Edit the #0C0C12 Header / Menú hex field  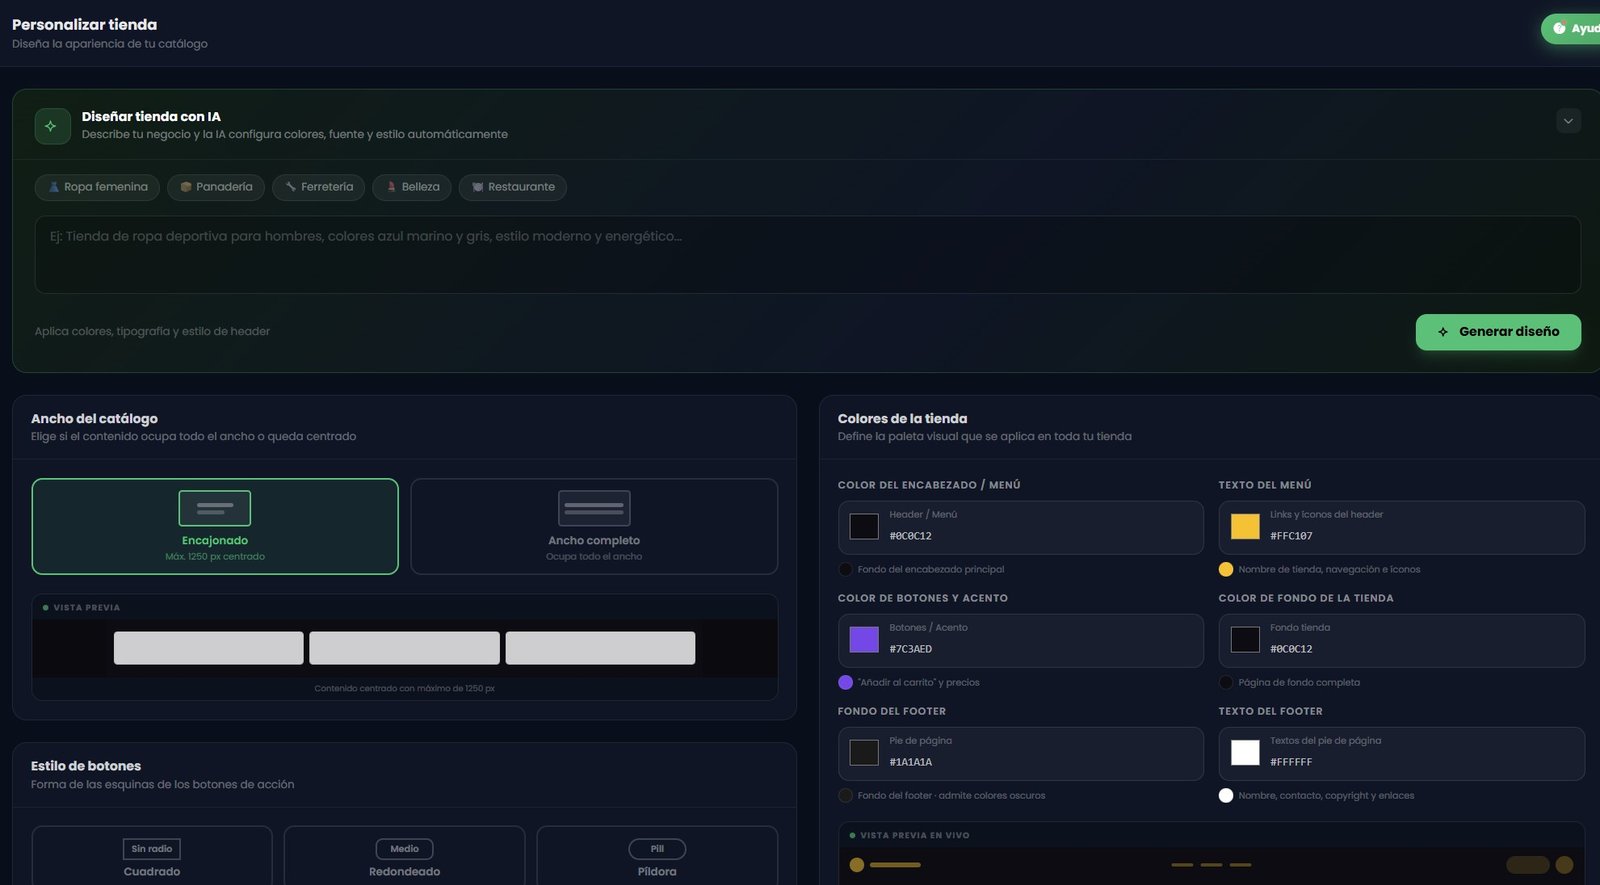[x=911, y=536]
